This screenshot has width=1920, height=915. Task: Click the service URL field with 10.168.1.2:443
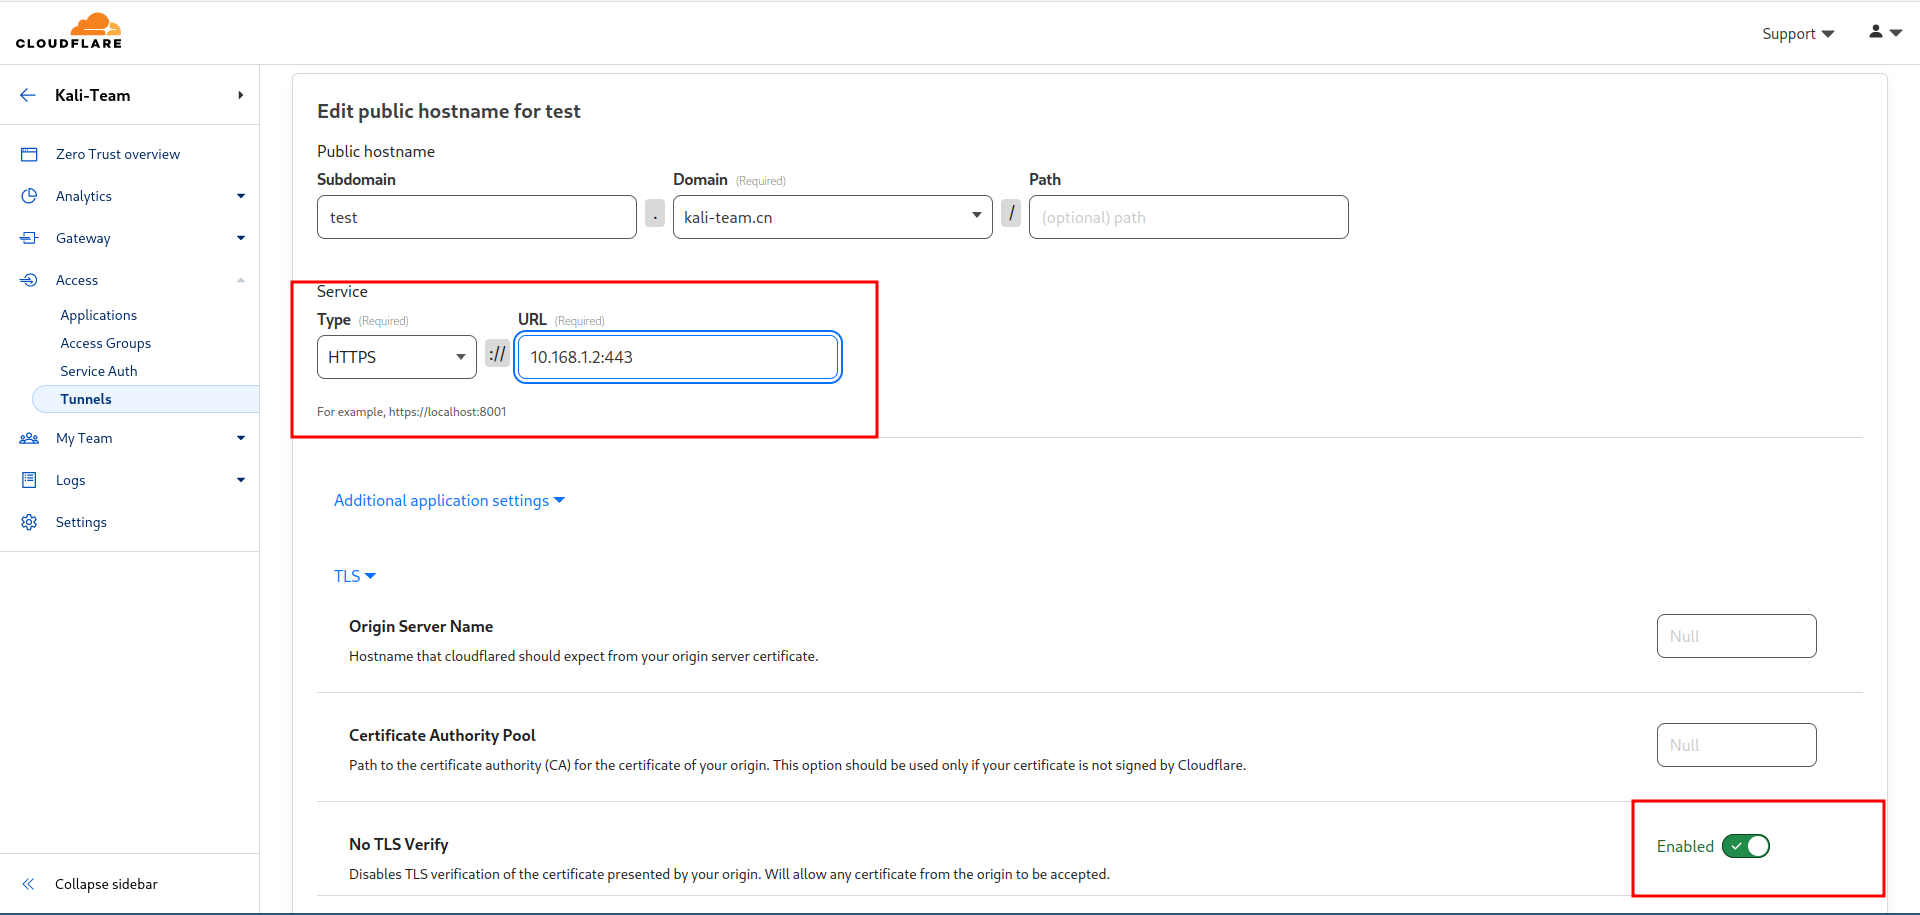click(x=678, y=357)
